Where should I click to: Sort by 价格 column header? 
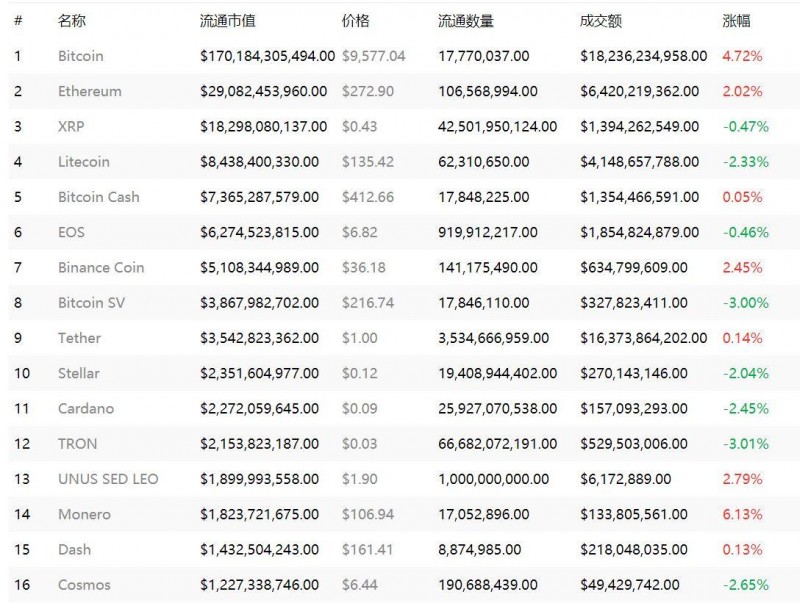pyautogui.click(x=354, y=20)
